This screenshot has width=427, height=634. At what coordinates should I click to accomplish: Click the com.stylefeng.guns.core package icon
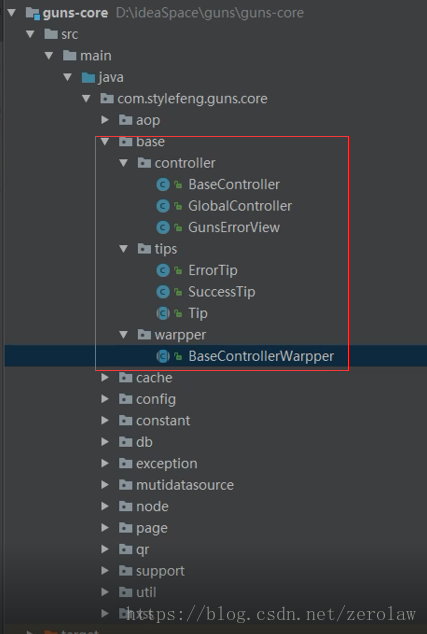click(107, 98)
